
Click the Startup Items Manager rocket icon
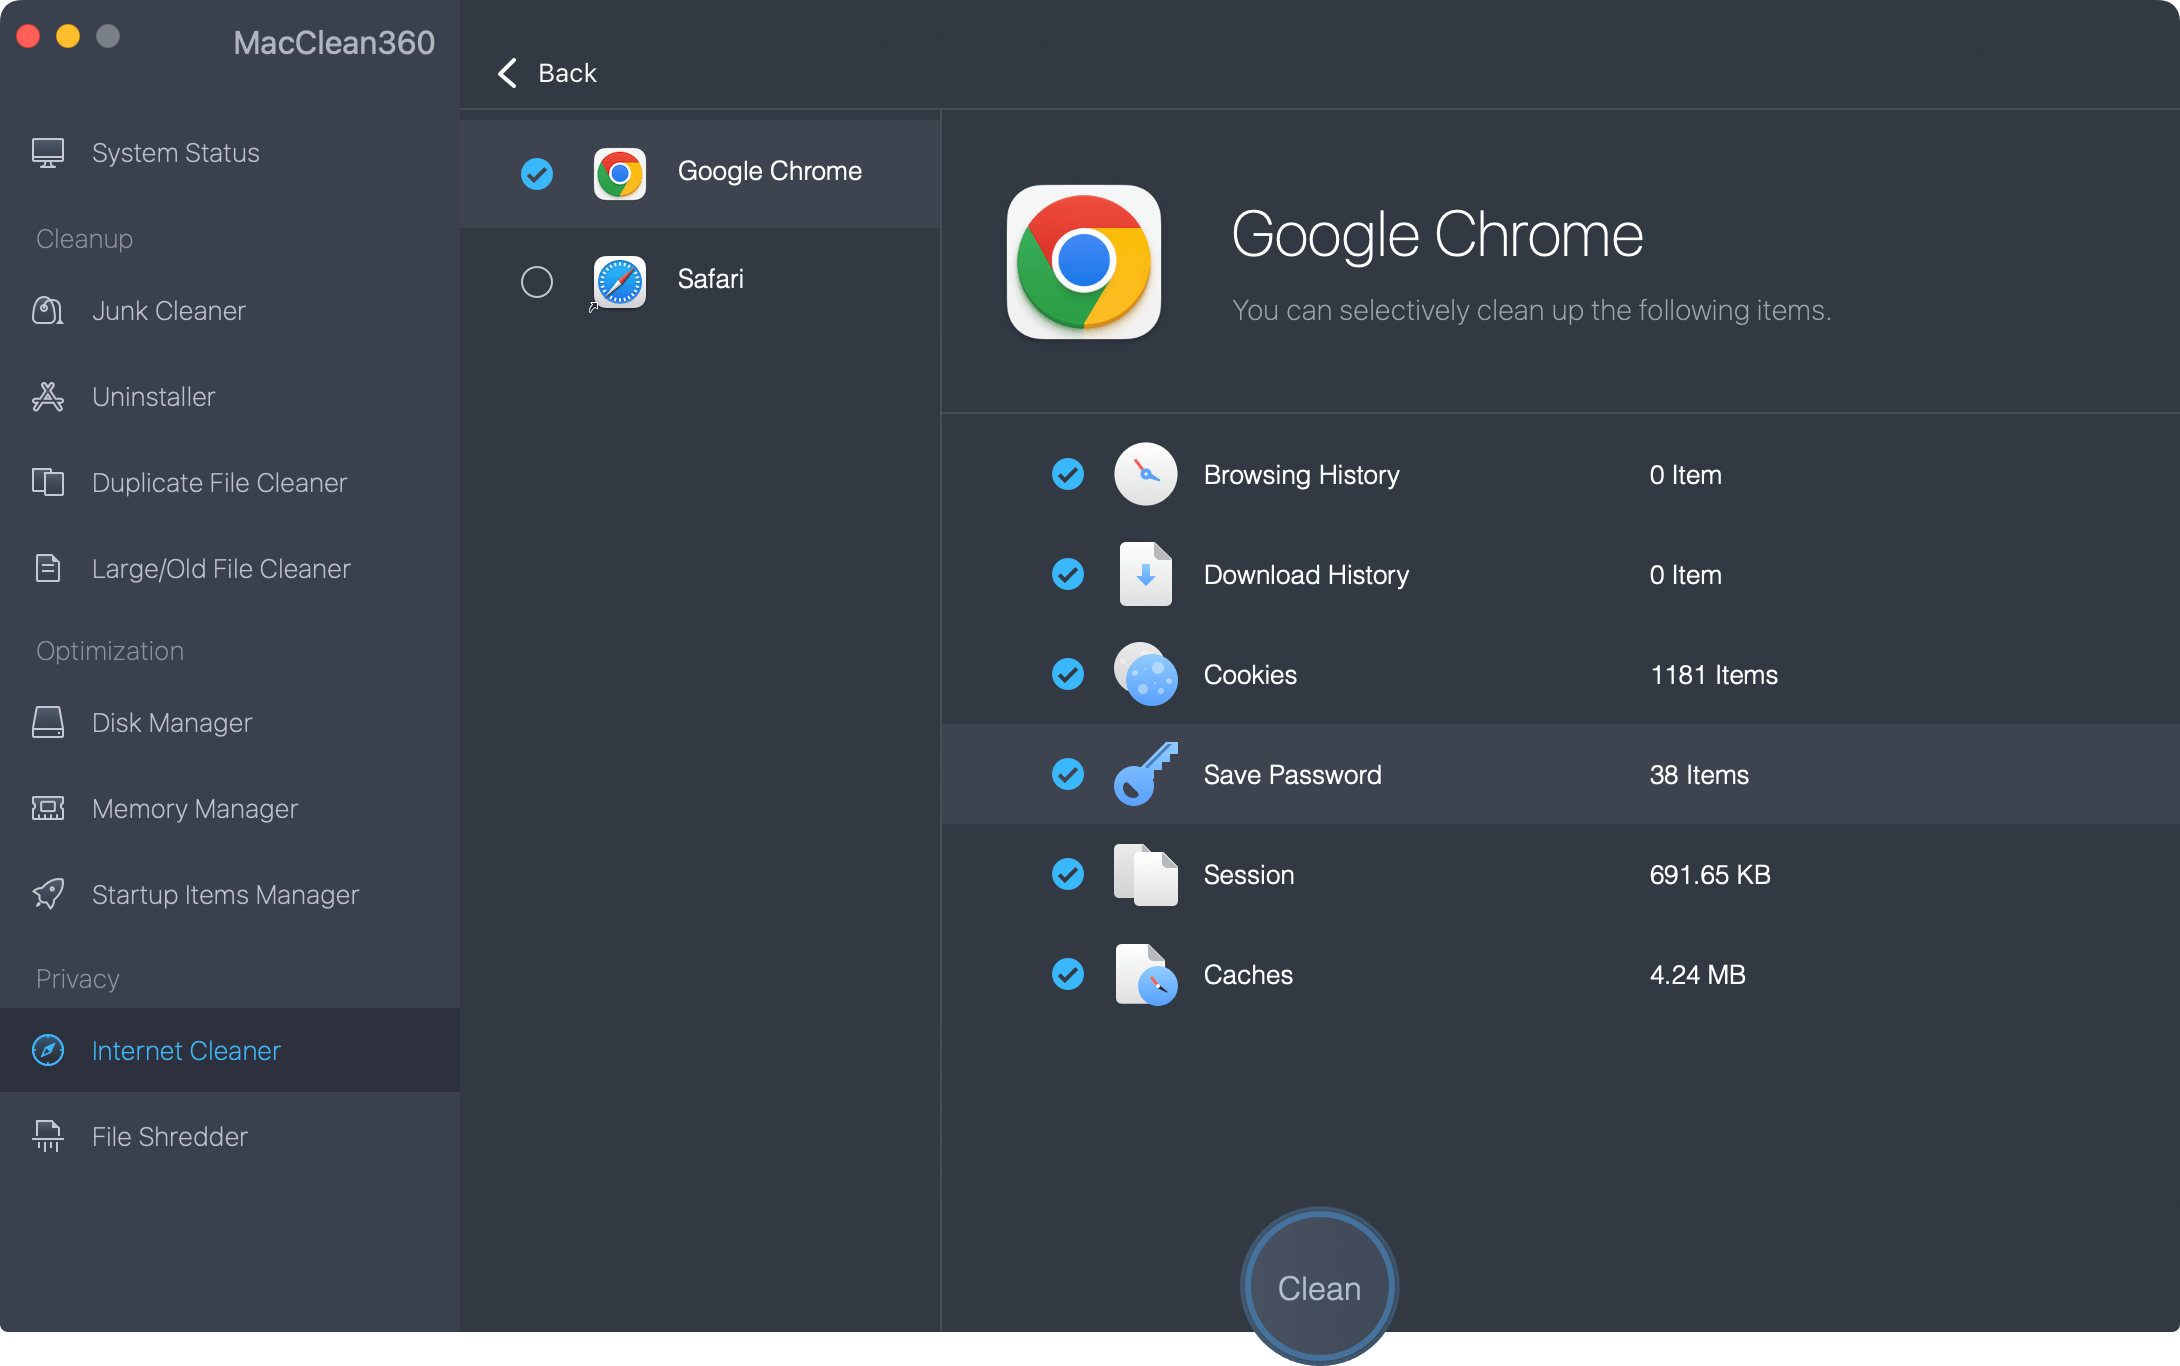pyautogui.click(x=47, y=894)
